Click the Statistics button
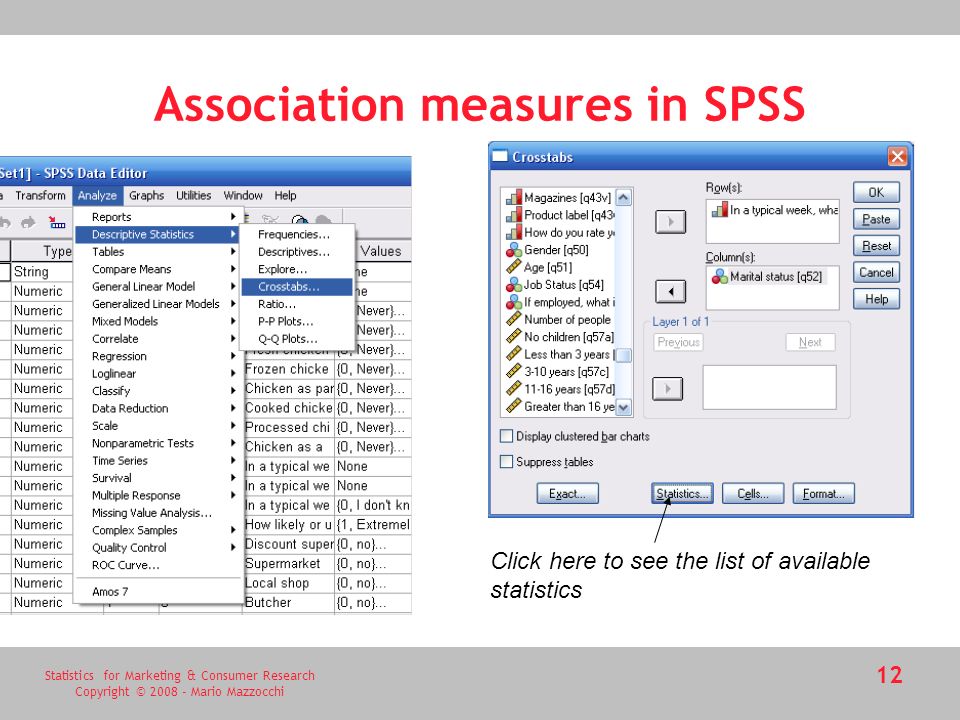 point(682,493)
